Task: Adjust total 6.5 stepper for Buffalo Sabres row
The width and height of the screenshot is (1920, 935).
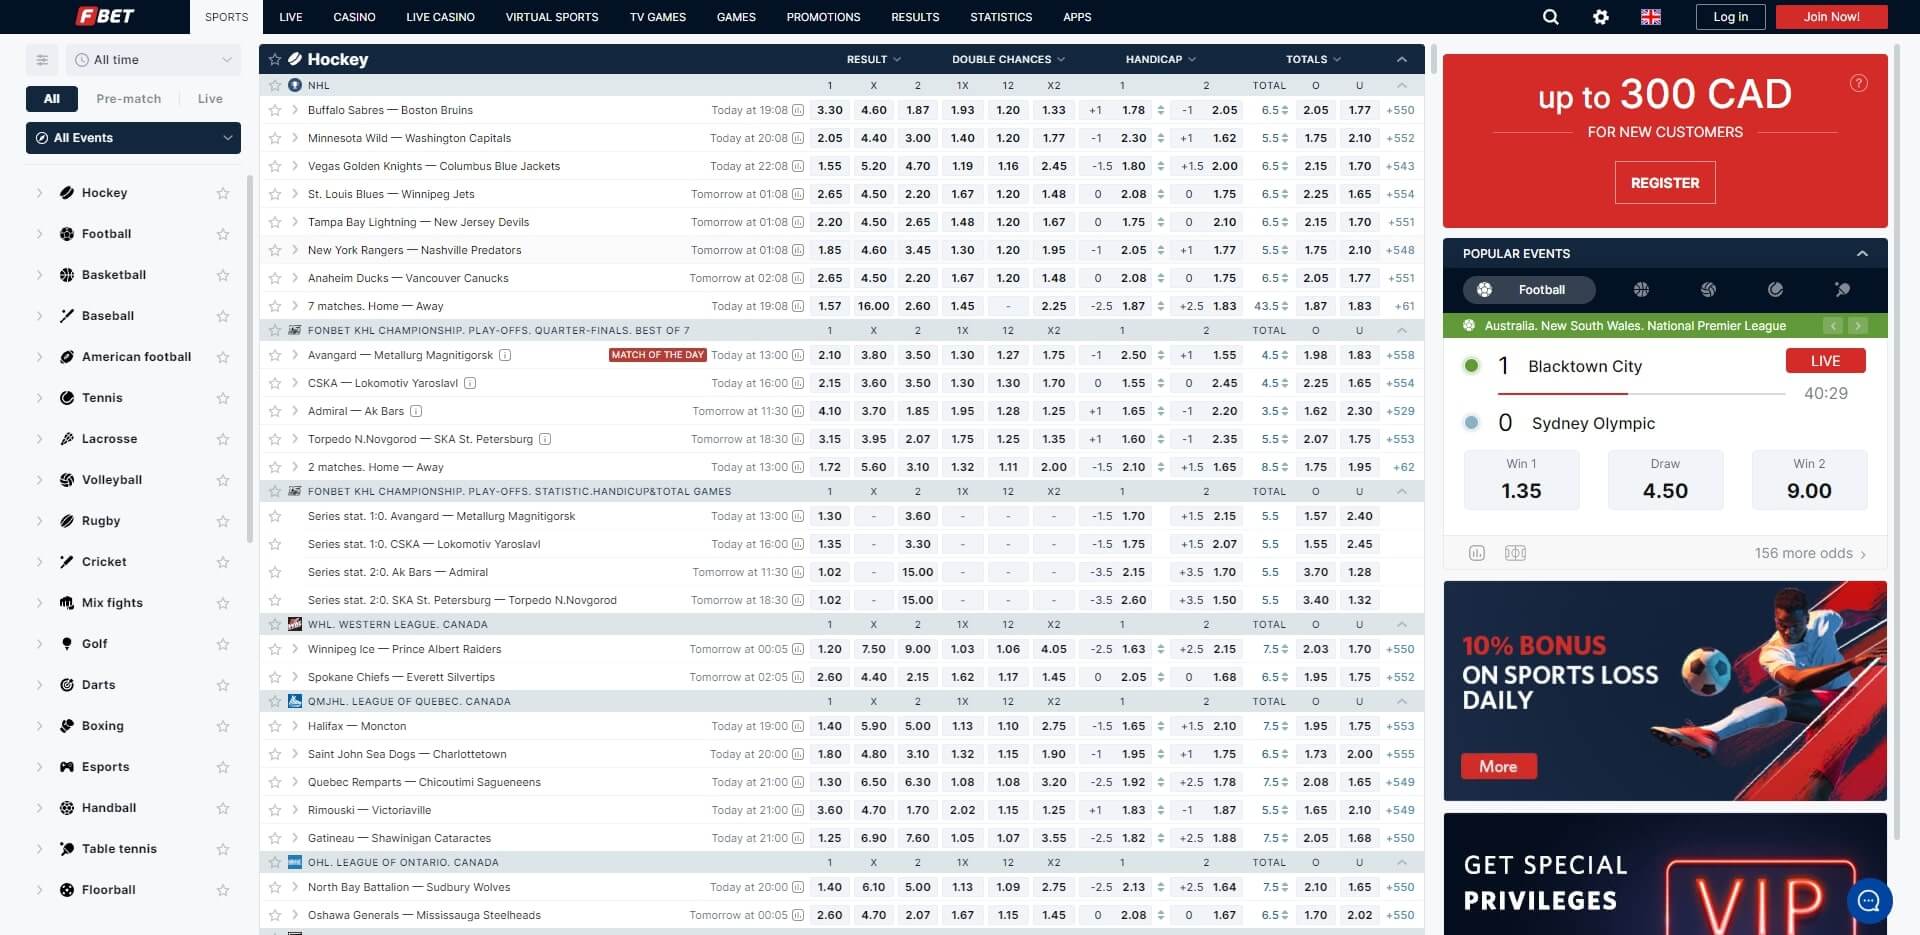Action: 1285,110
